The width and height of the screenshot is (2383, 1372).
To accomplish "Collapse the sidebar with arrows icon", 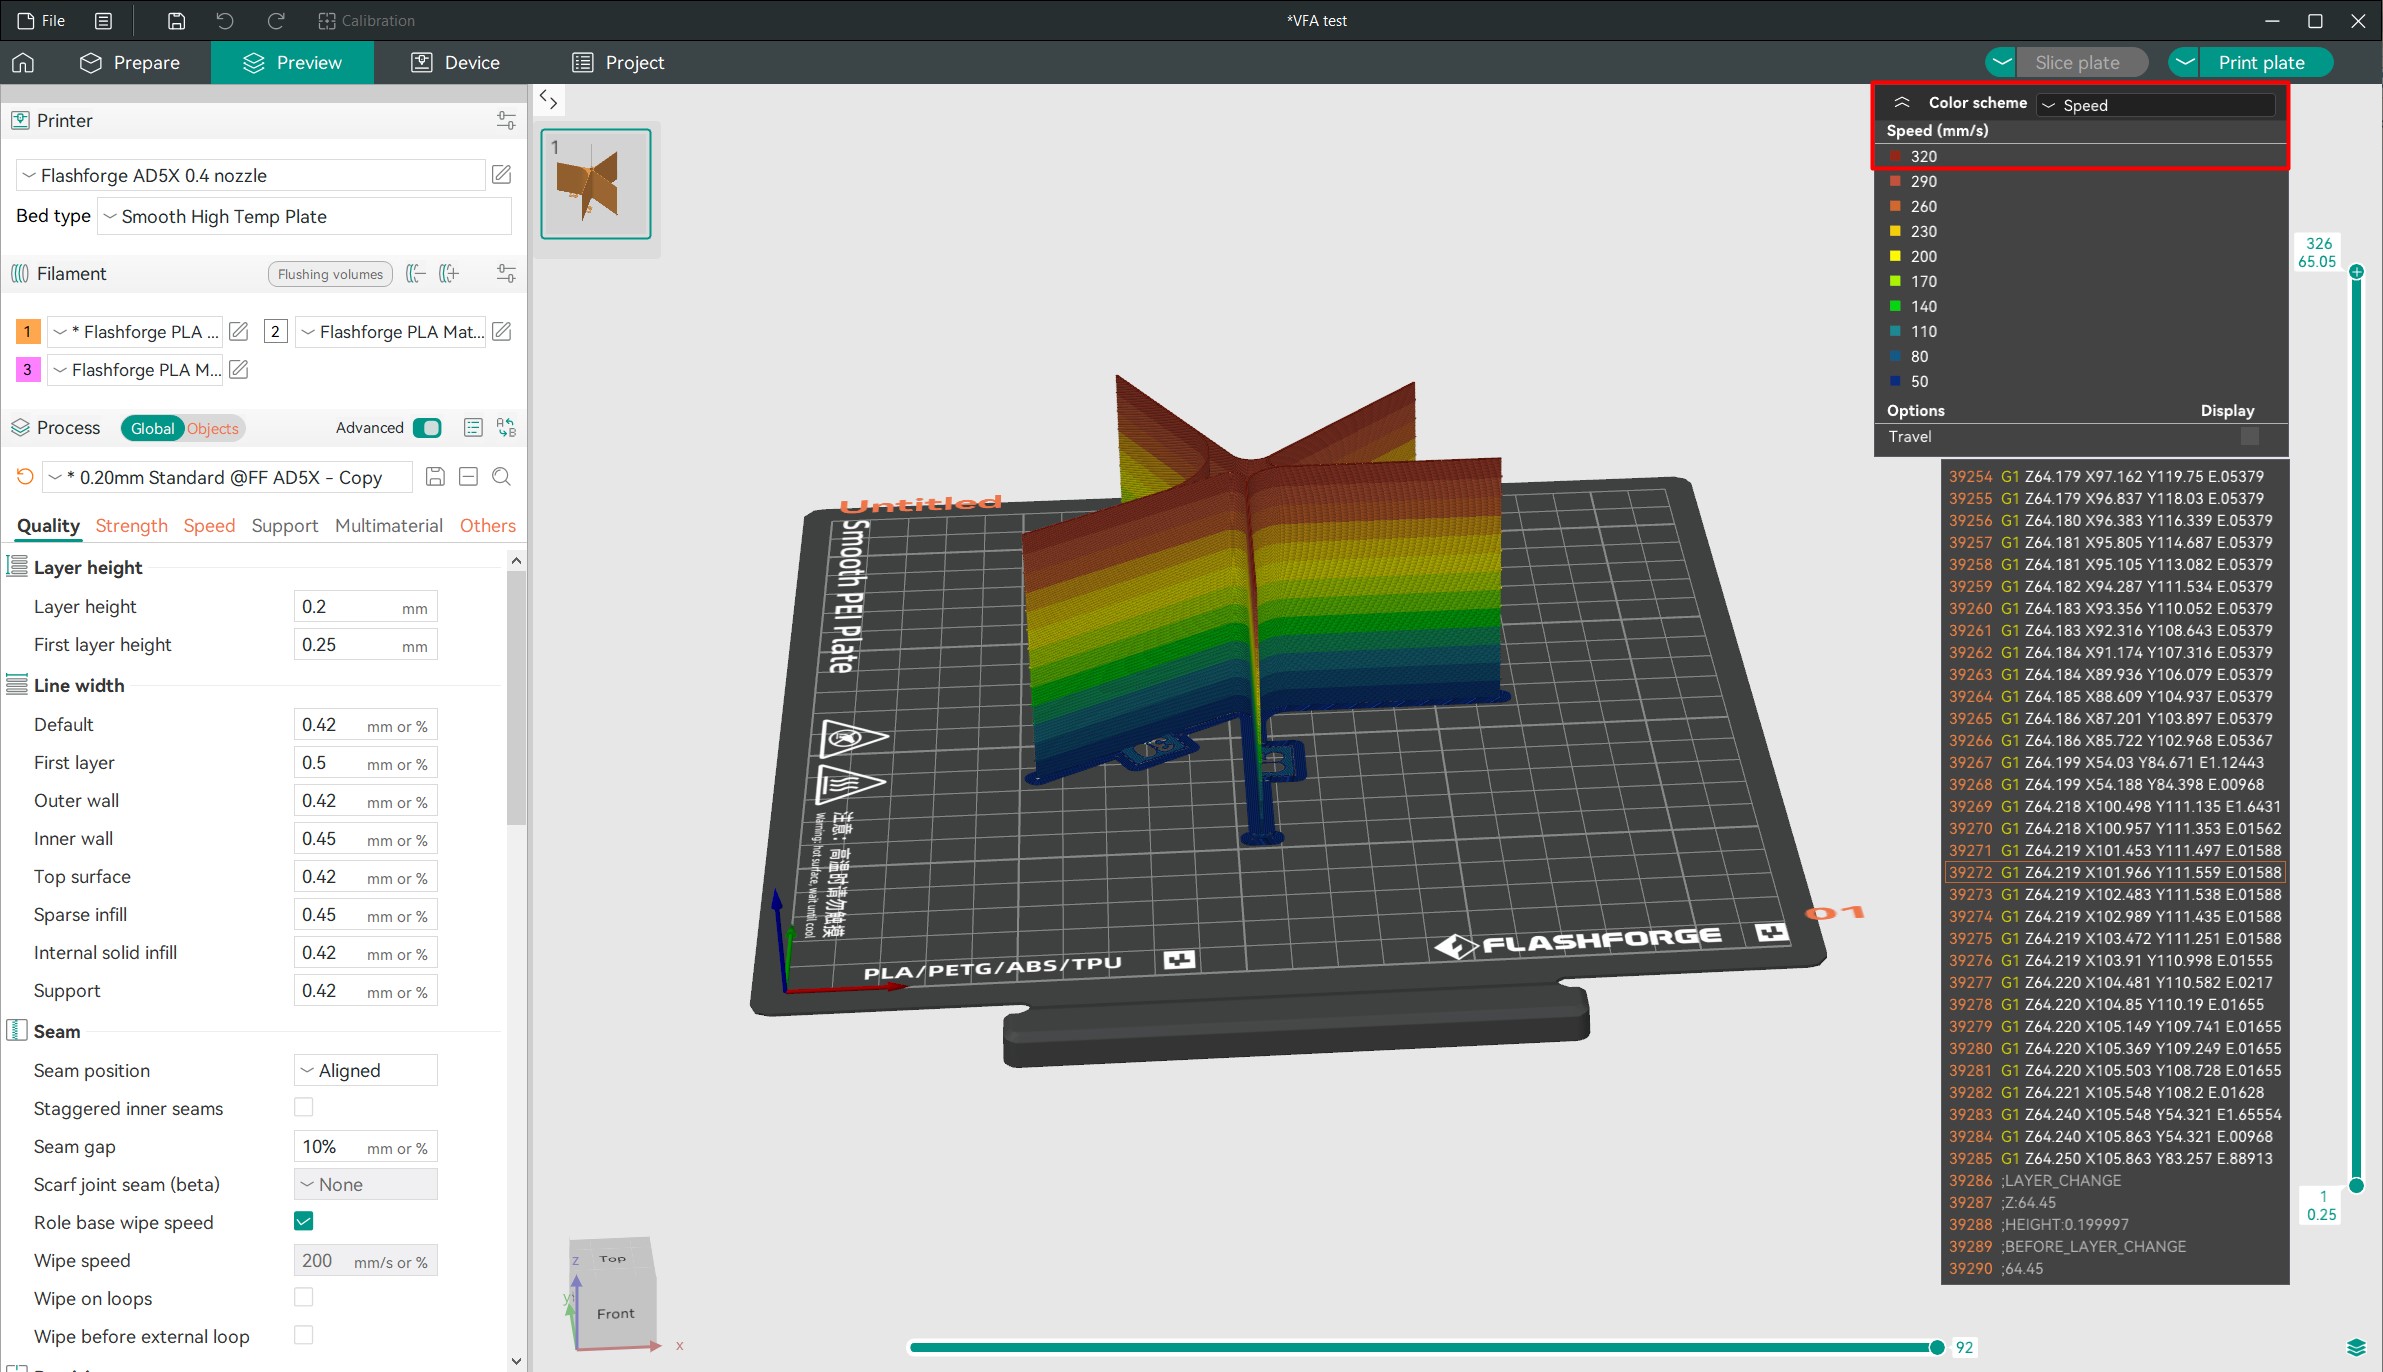I will click(548, 99).
